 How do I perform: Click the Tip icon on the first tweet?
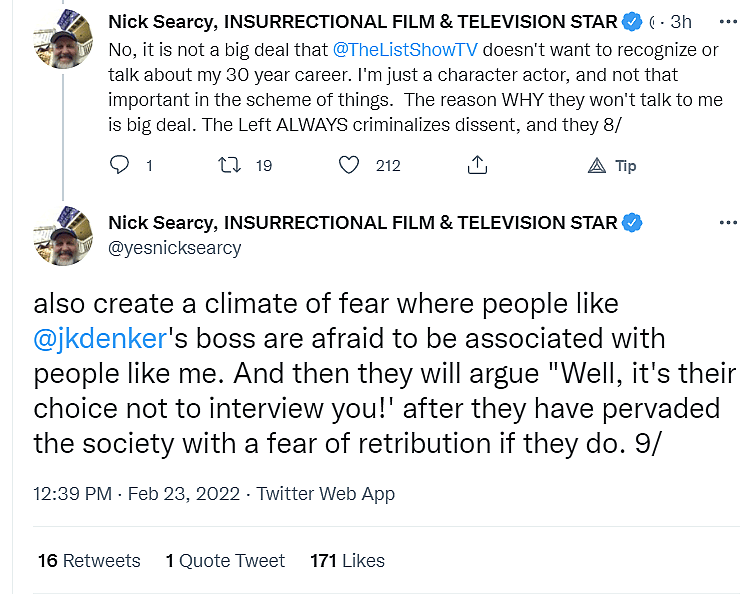(x=597, y=165)
